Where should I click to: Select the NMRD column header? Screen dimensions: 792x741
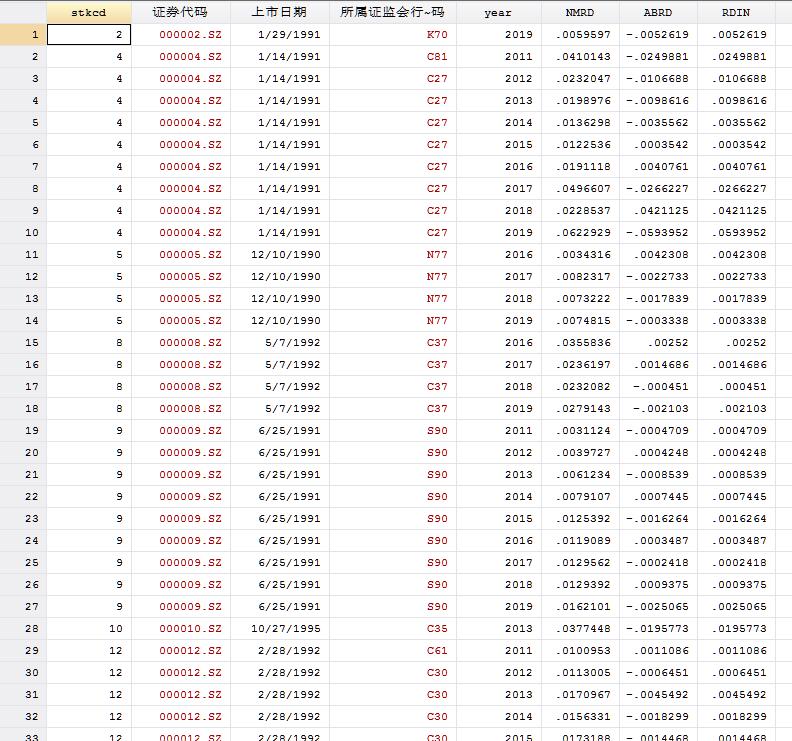click(580, 13)
